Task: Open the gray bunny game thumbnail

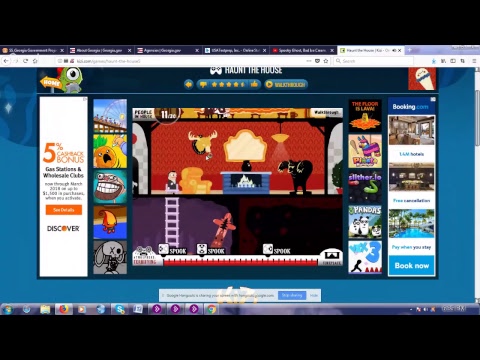Action: point(110,257)
